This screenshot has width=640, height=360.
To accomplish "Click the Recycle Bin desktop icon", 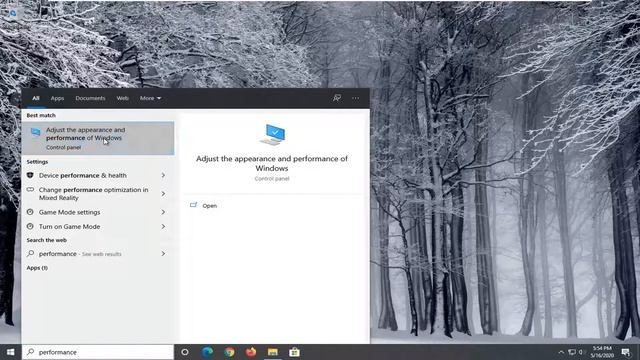I will (x=12, y=14).
